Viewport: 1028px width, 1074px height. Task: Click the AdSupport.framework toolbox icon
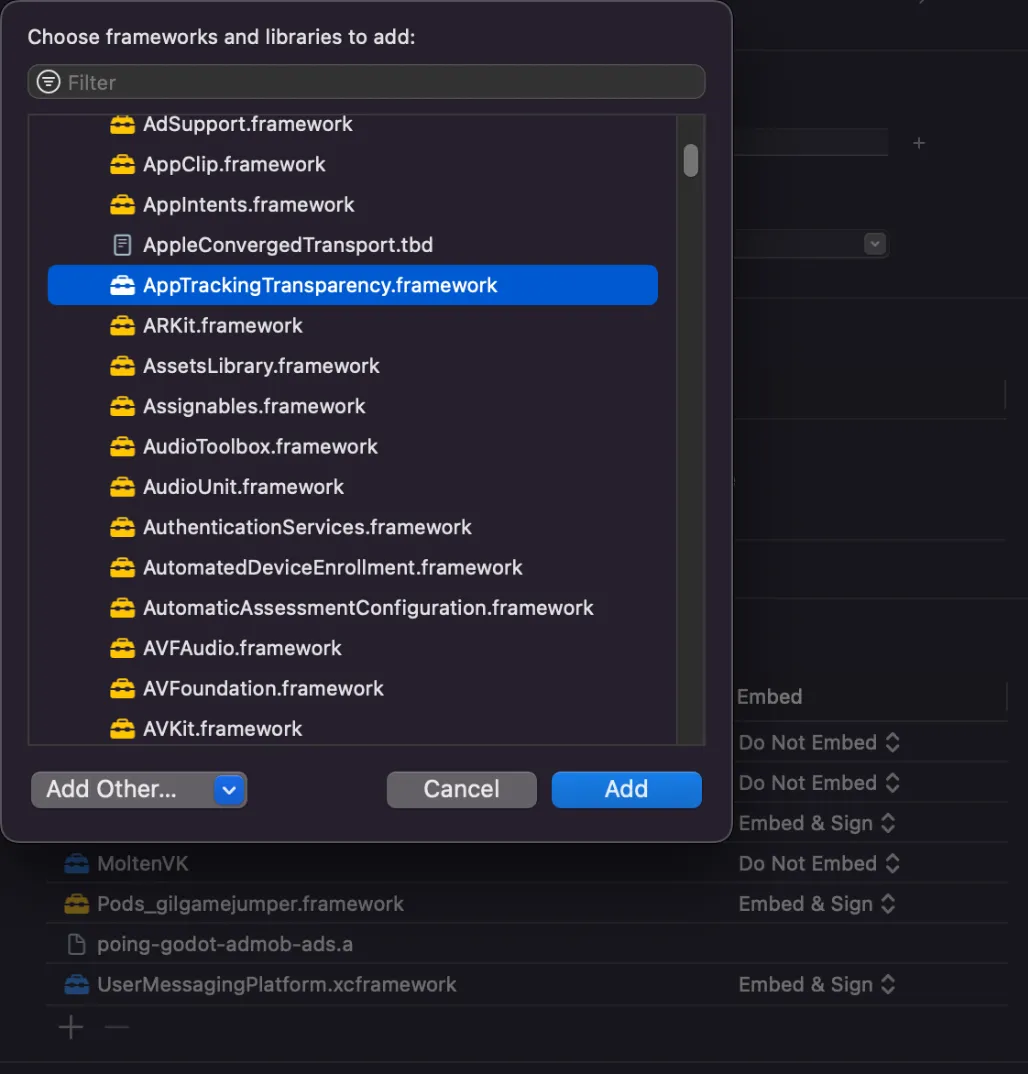122,125
